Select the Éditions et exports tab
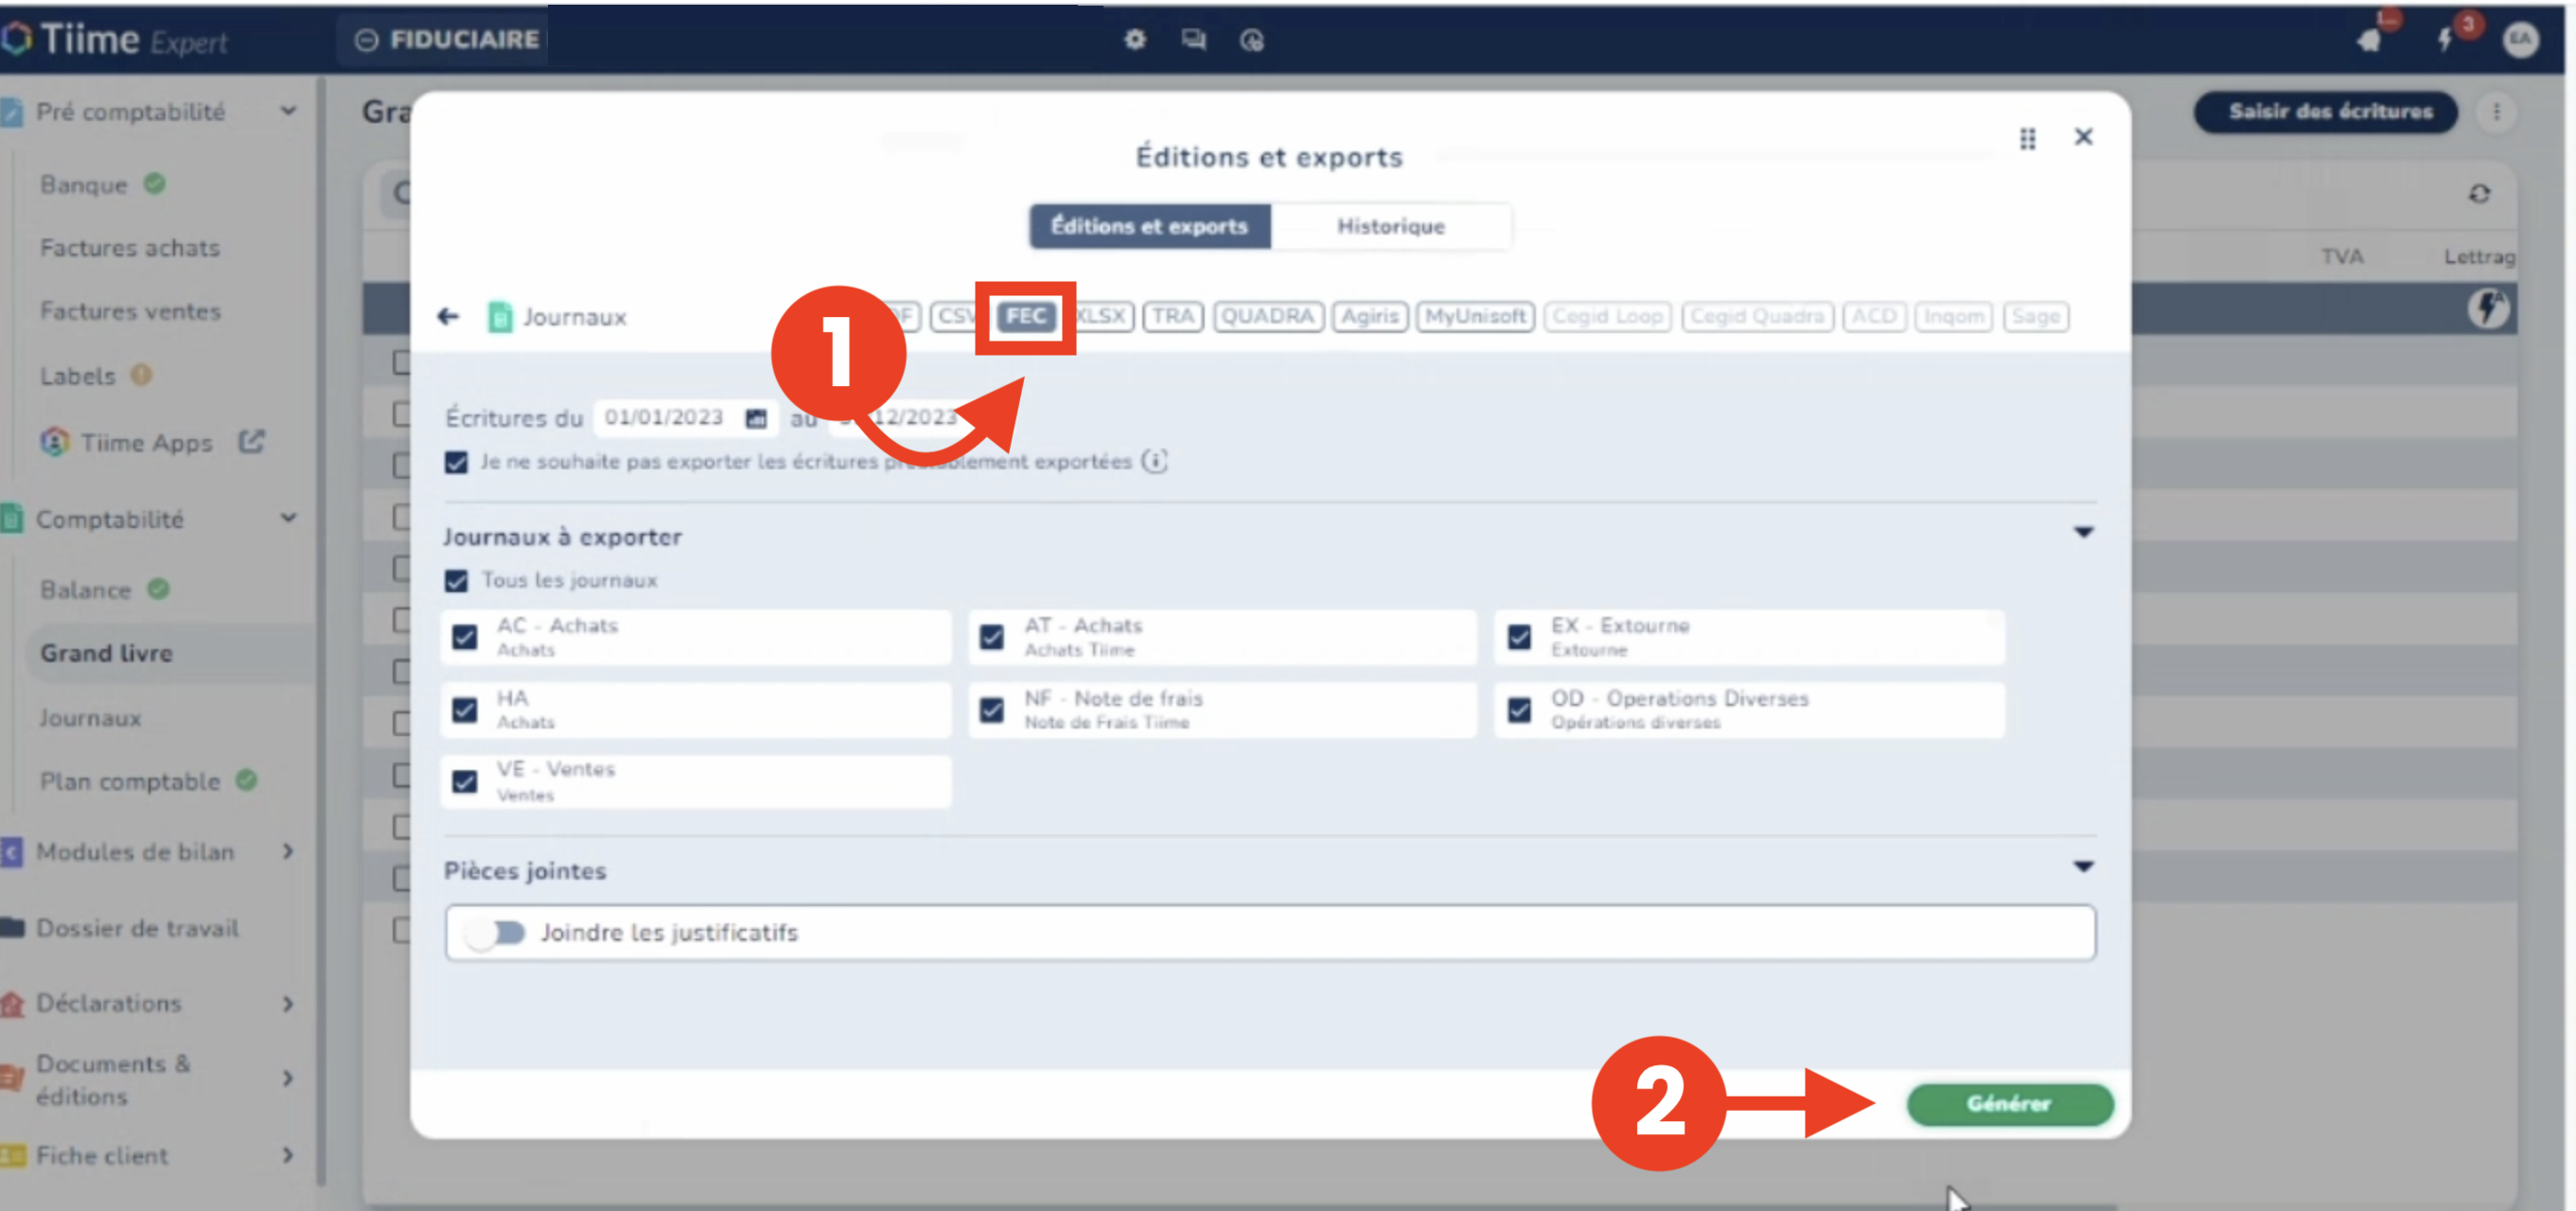This screenshot has width=2576, height=1211. [x=1150, y=227]
